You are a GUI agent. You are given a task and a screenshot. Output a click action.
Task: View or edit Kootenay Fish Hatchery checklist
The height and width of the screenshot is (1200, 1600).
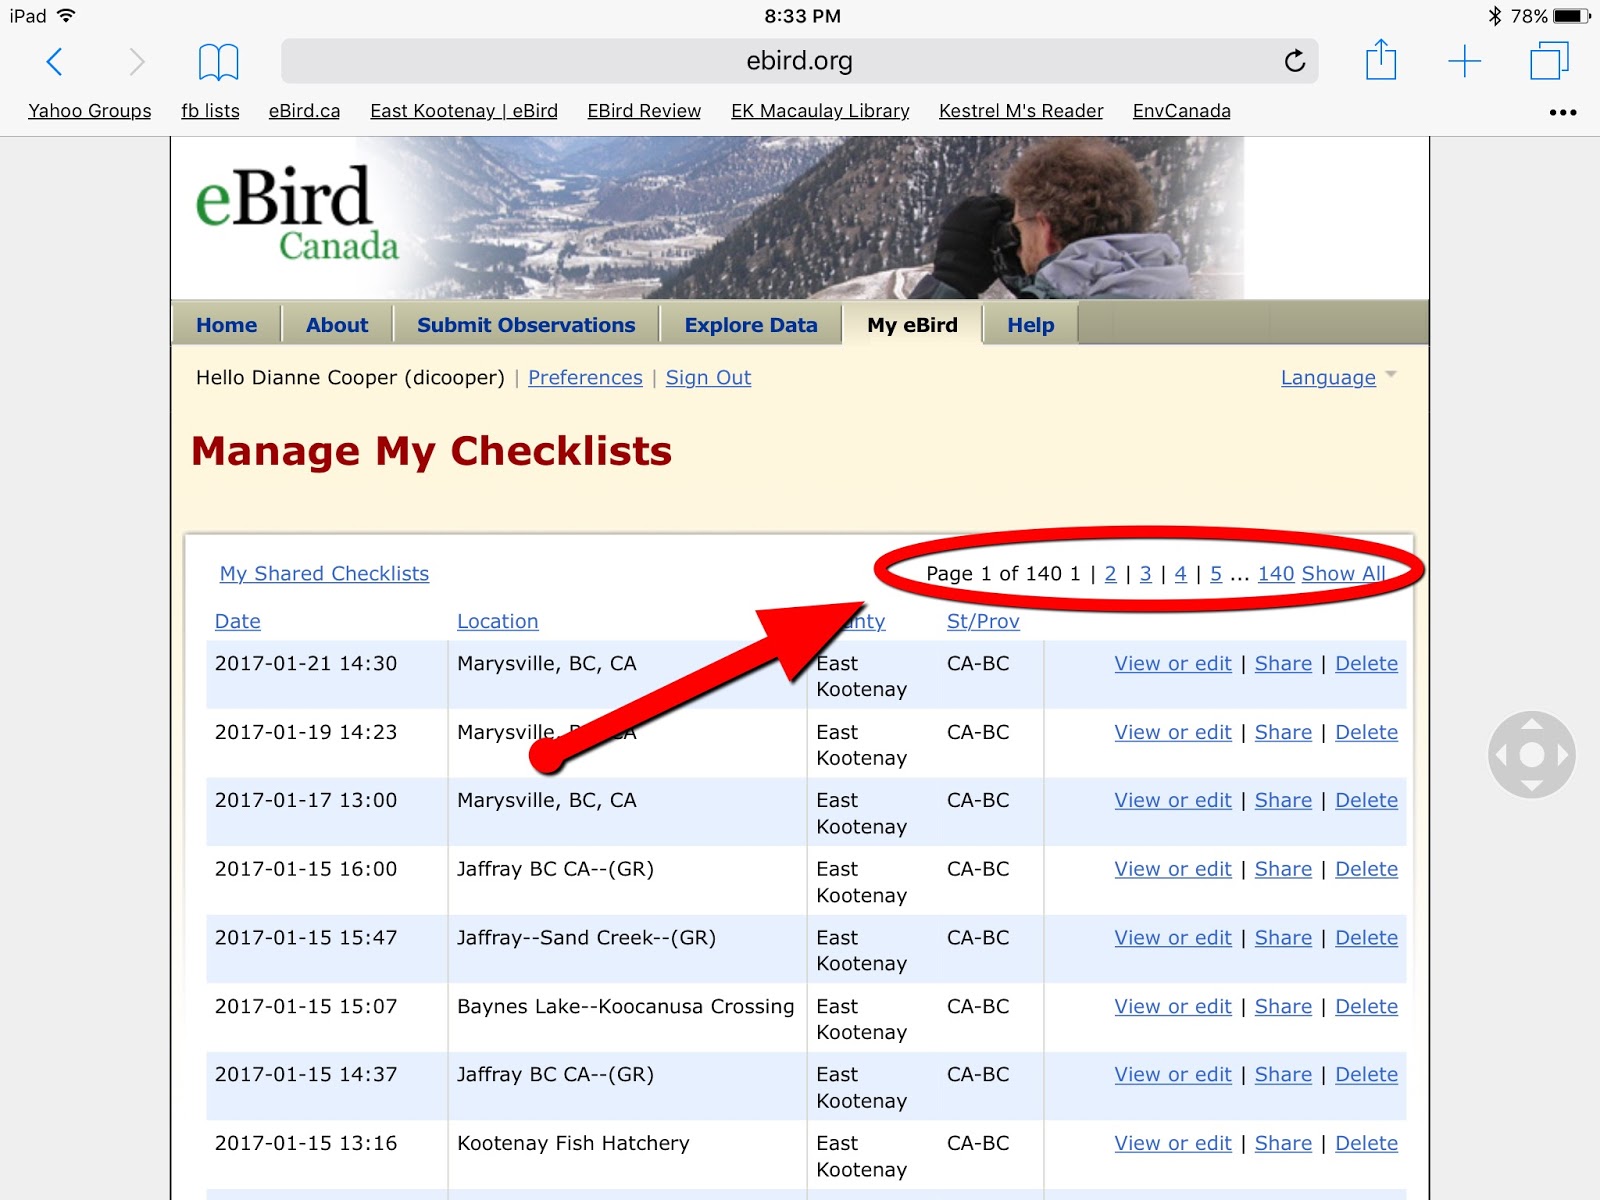[x=1173, y=1144]
